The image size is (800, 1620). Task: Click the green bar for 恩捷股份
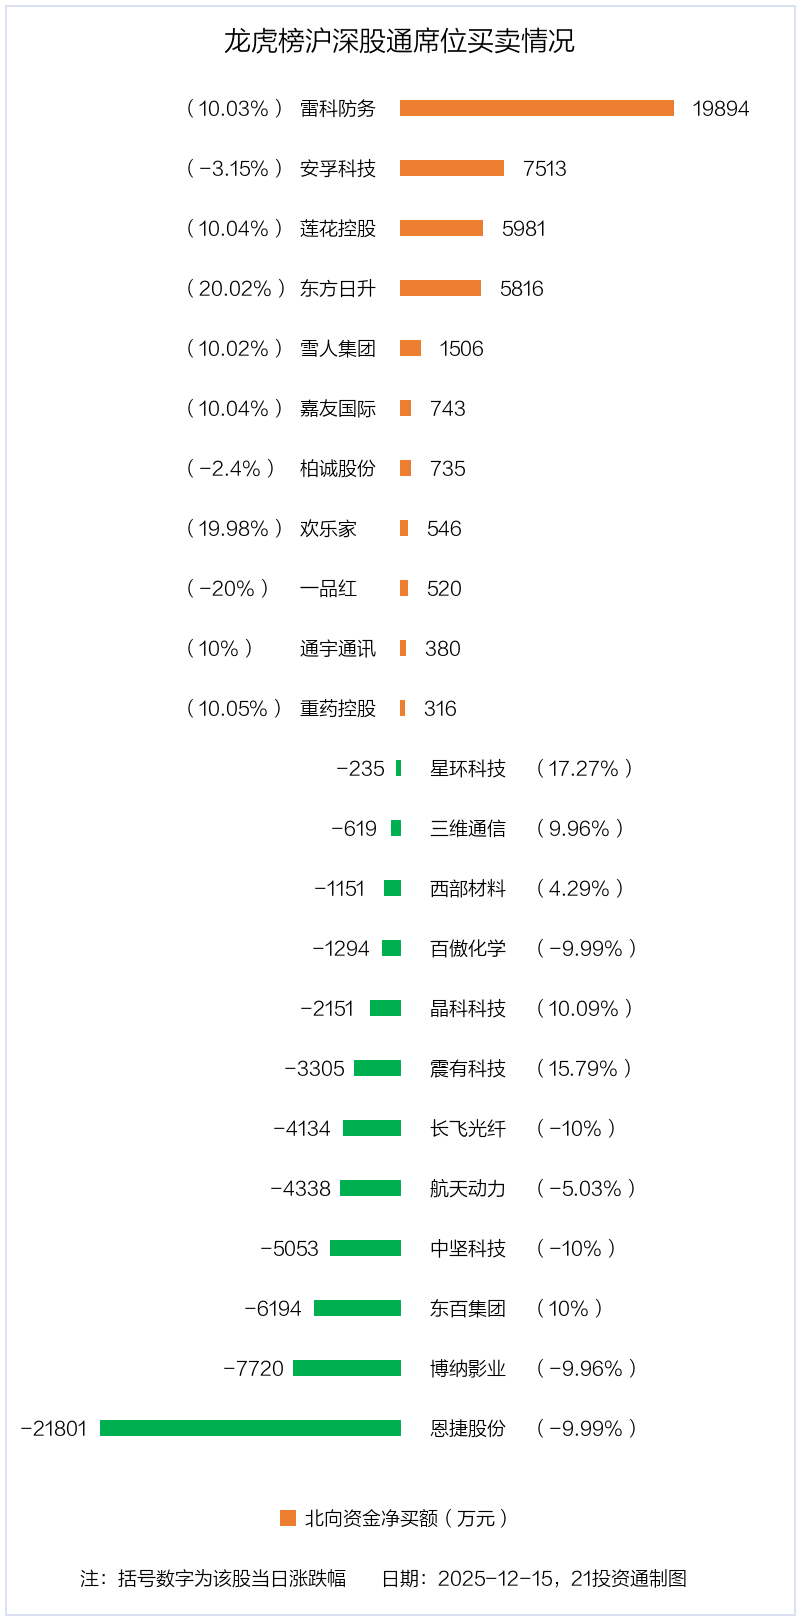(250, 1428)
